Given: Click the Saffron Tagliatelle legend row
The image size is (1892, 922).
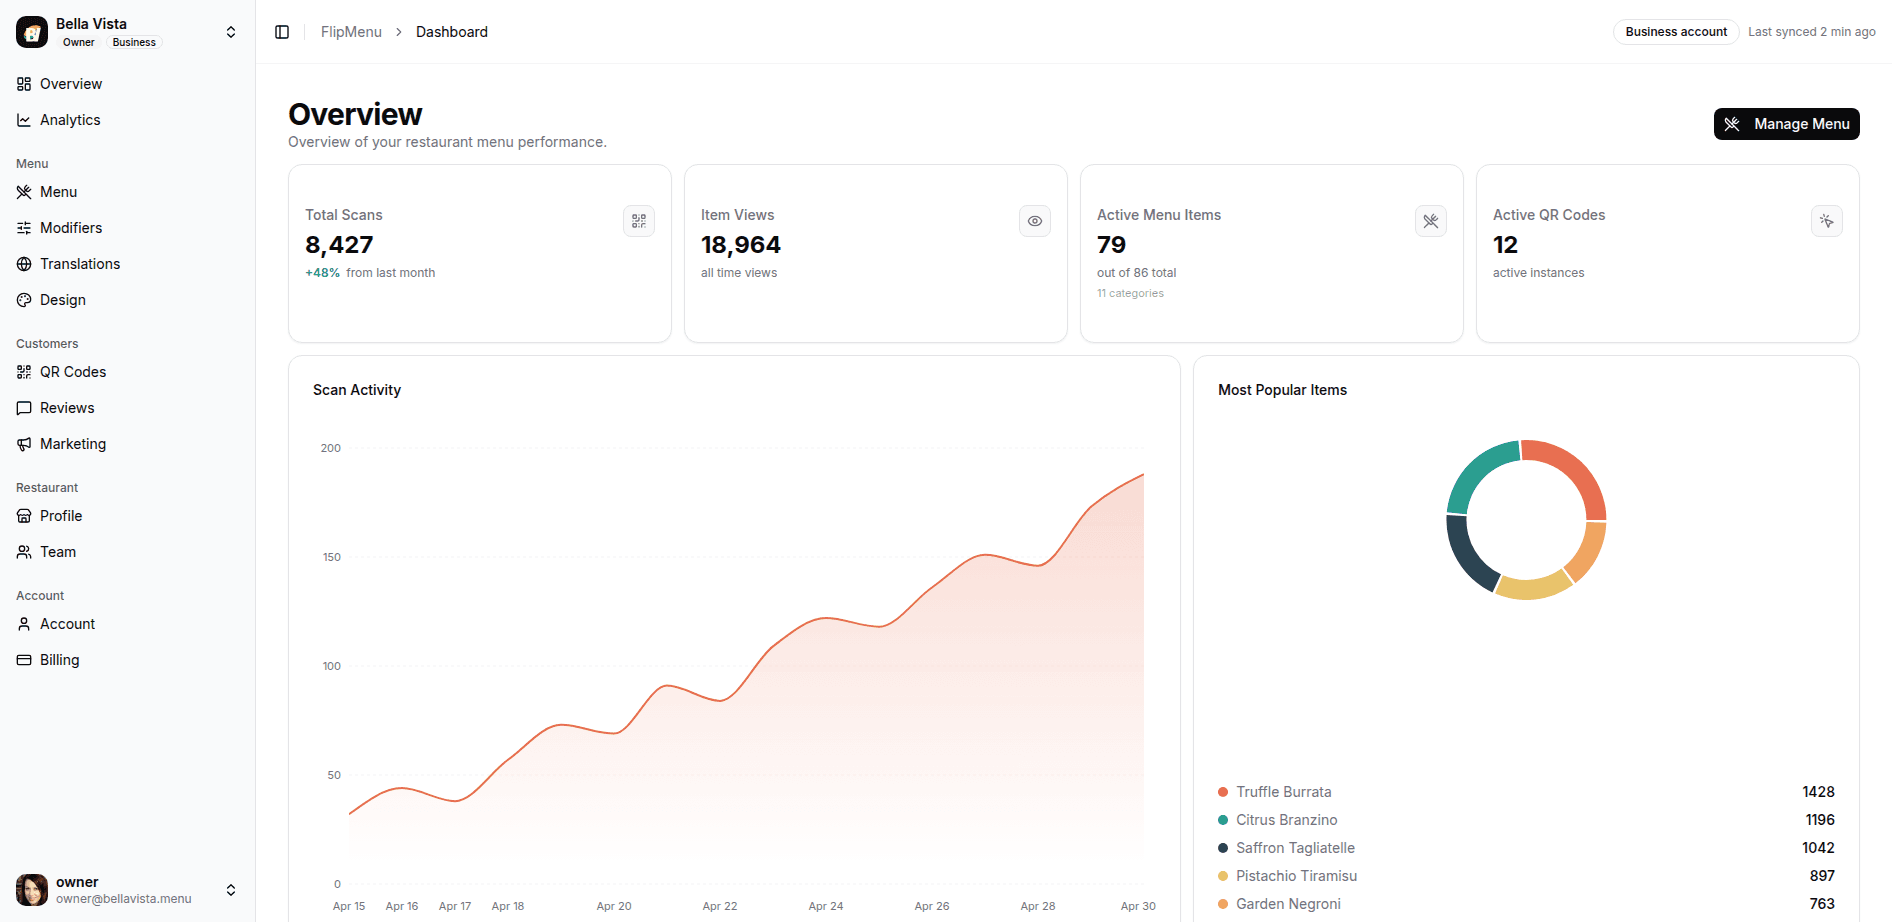Looking at the screenshot, I should click(x=1526, y=848).
